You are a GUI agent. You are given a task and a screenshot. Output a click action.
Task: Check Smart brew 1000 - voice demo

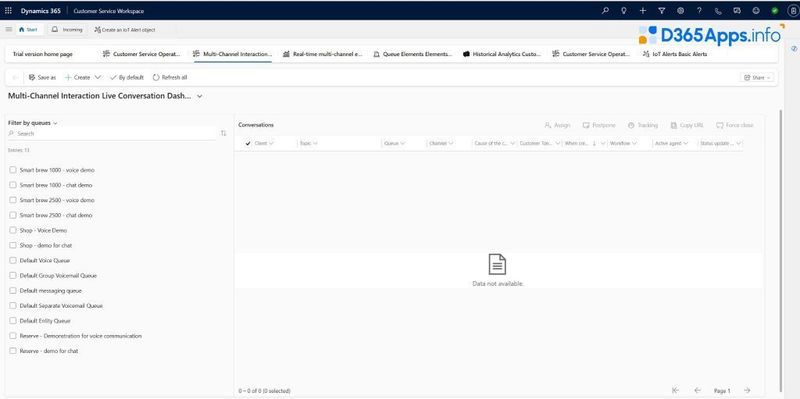coord(13,170)
